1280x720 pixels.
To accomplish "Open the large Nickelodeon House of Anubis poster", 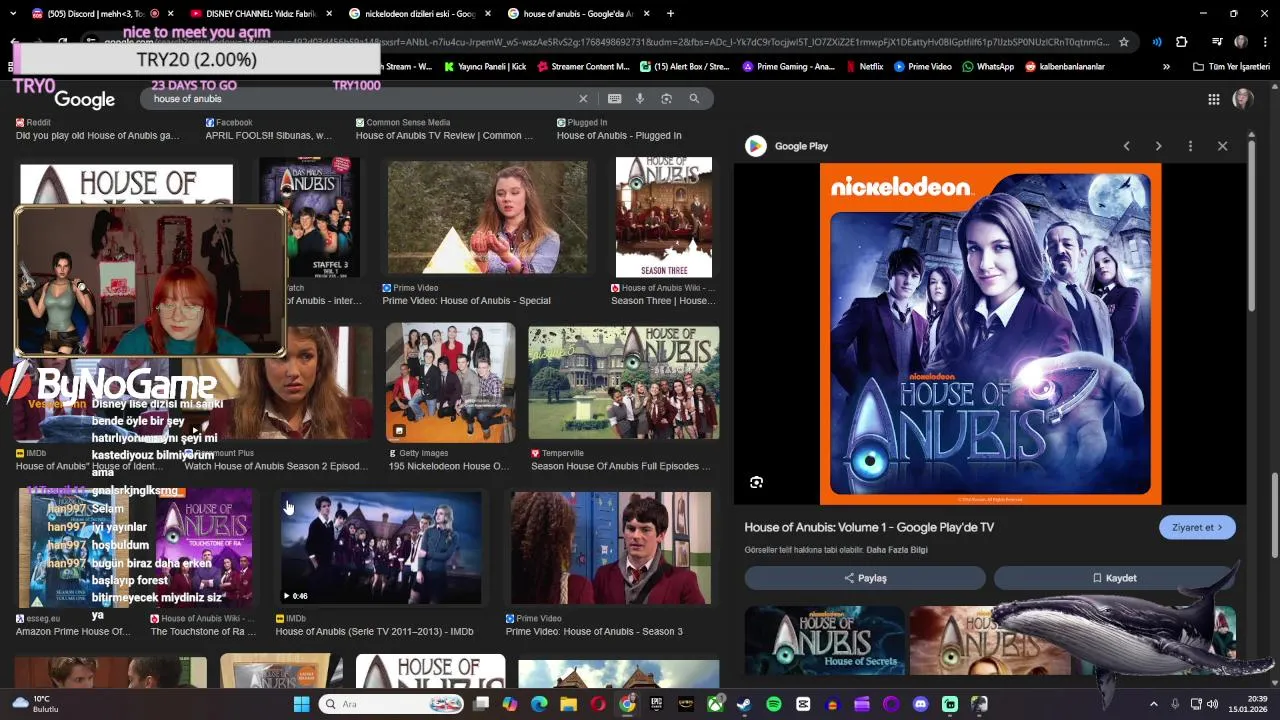I will click(990, 334).
